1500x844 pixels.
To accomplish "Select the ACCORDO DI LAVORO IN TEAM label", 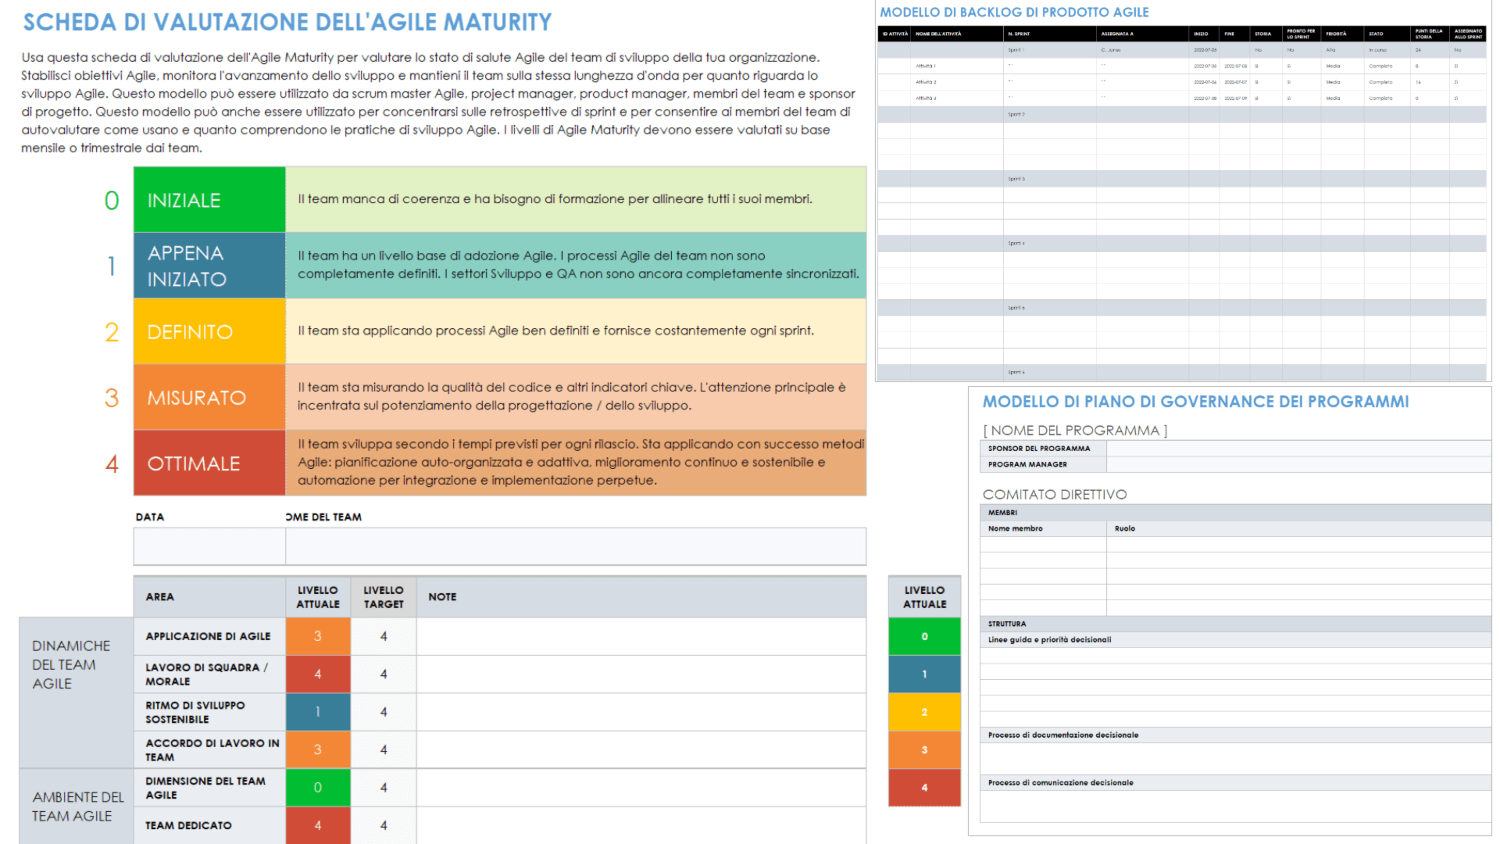I will (212, 750).
